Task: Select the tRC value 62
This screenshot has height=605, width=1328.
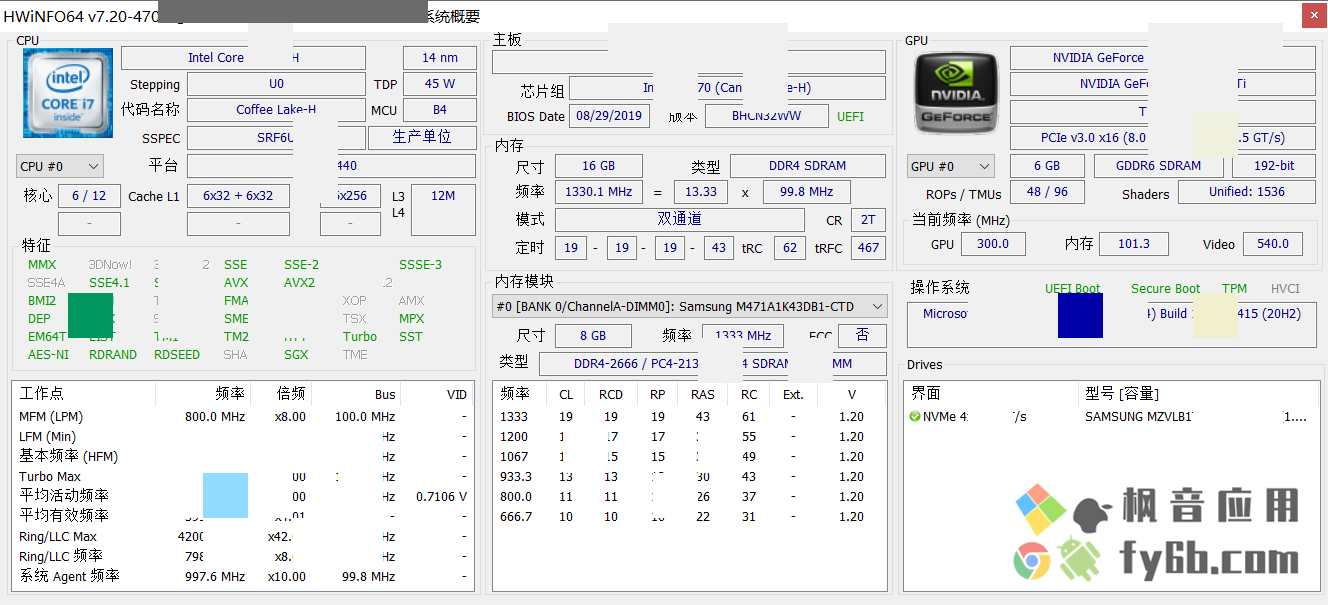Action: [789, 247]
